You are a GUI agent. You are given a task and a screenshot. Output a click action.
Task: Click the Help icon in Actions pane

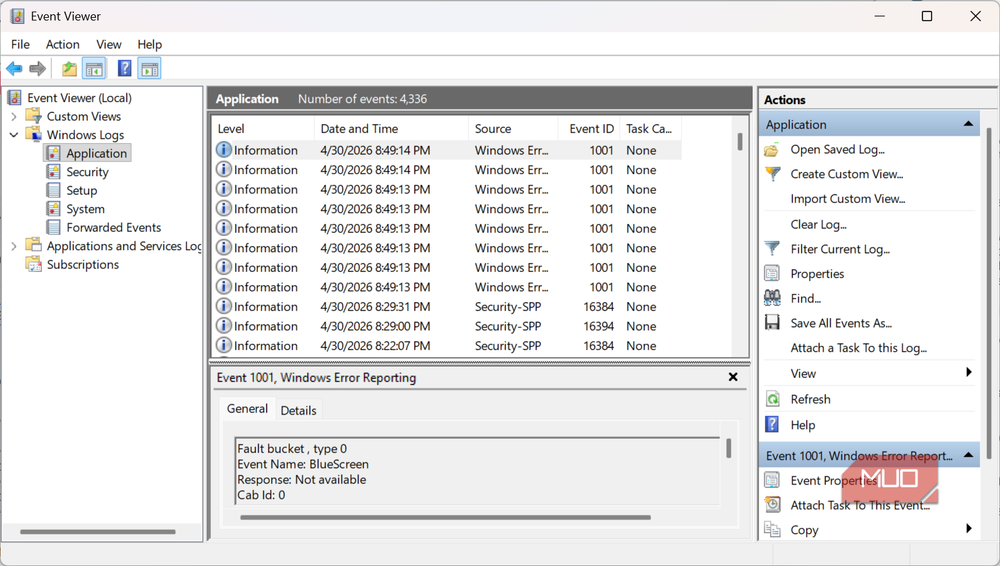tap(772, 425)
